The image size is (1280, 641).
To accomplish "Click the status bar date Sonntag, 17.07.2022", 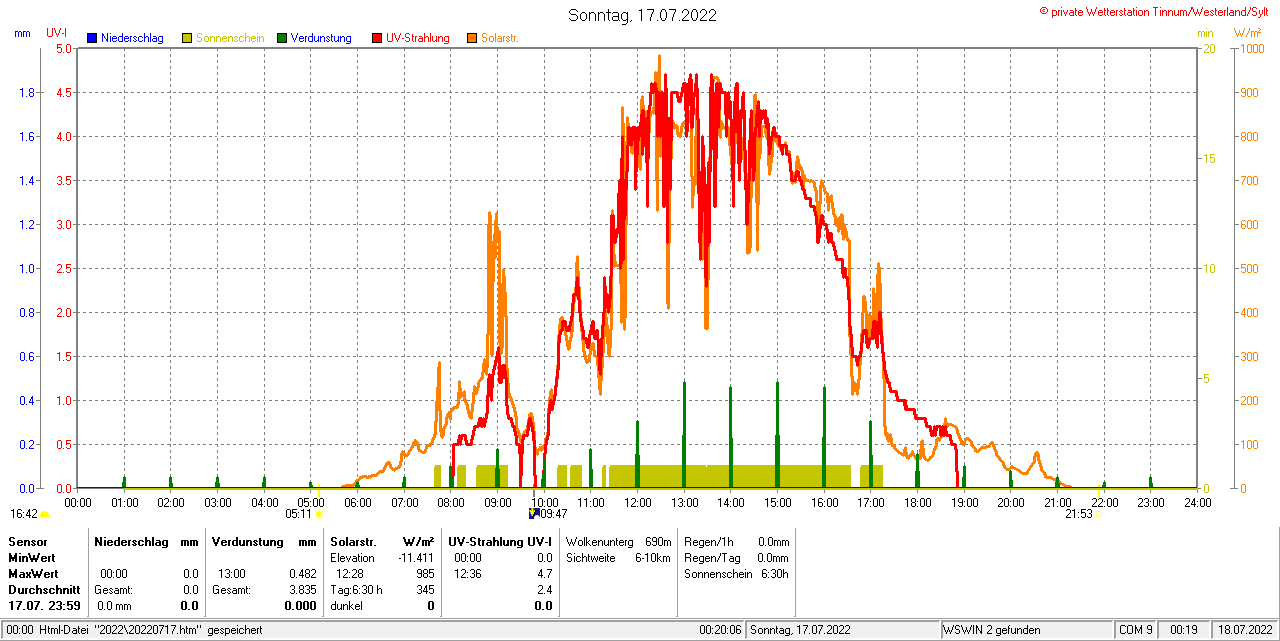I will click(x=801, y=630).
